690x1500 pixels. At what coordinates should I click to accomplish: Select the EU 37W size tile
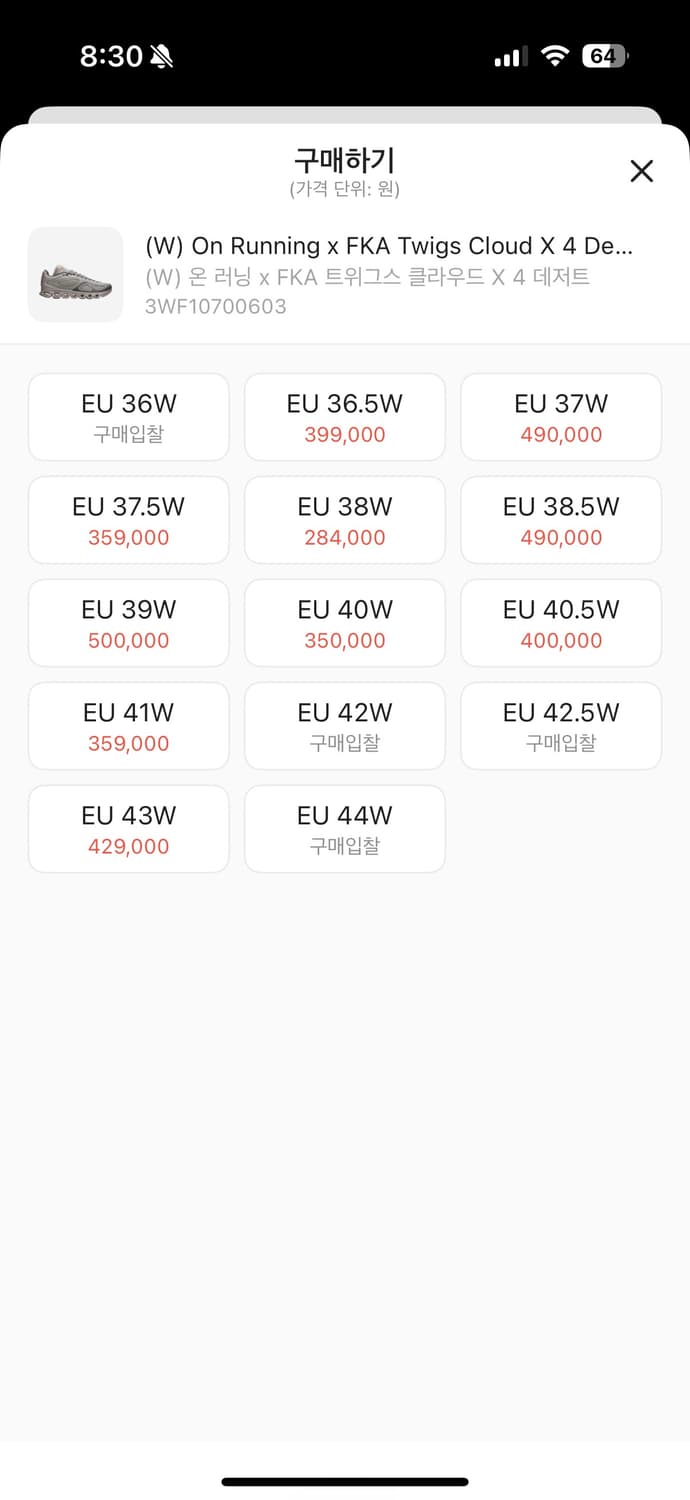coord(561,417)
